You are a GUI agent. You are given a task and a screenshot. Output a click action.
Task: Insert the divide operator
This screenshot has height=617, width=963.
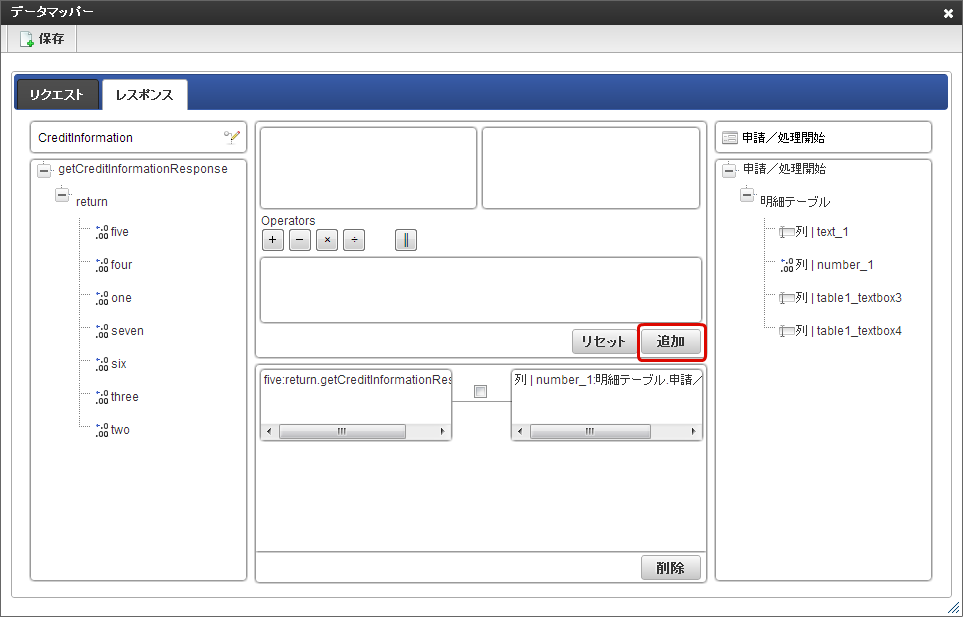[354, 240]
